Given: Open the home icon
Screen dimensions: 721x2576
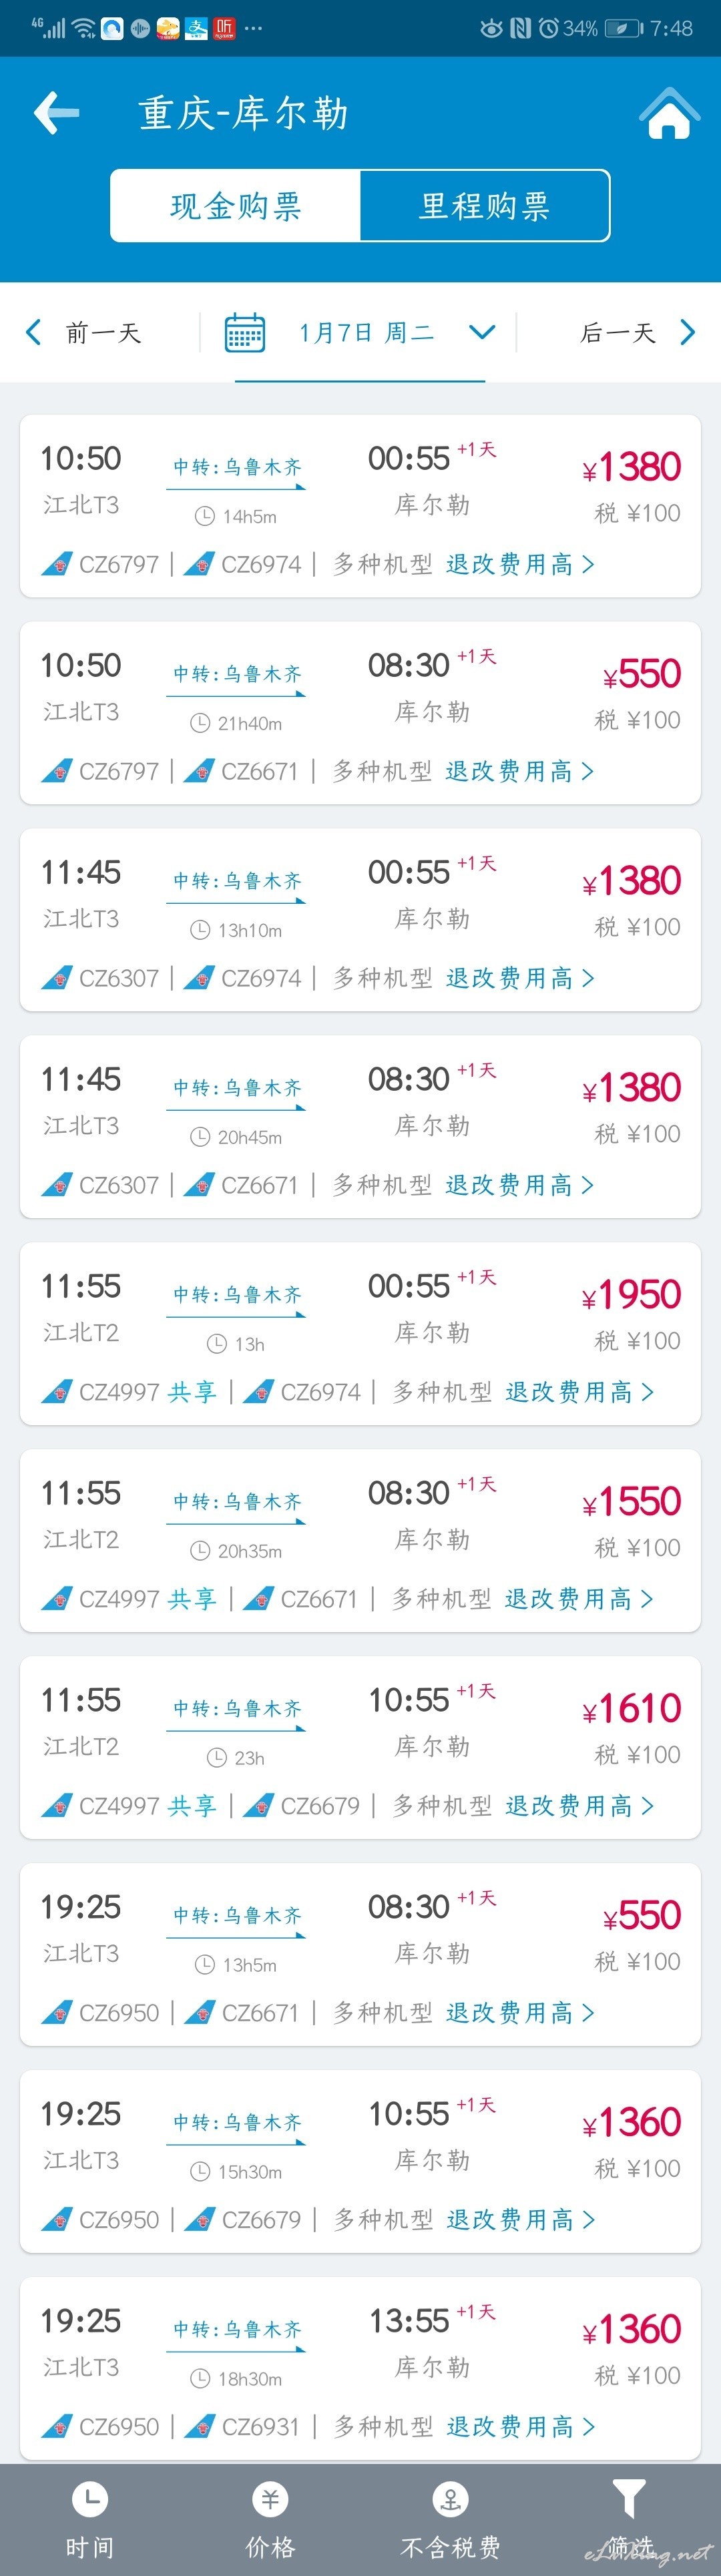Looking at the screenshot, I should click(669, 112).
